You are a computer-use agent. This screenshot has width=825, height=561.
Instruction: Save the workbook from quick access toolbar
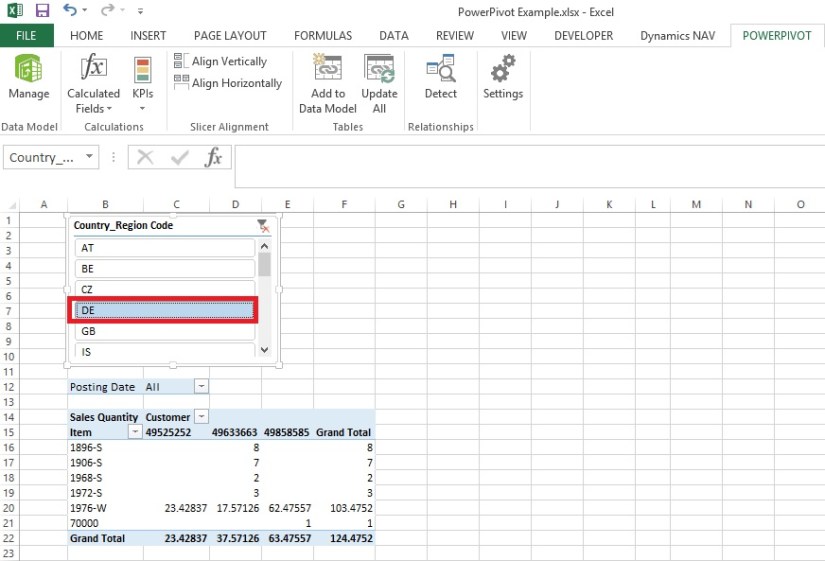42,10
